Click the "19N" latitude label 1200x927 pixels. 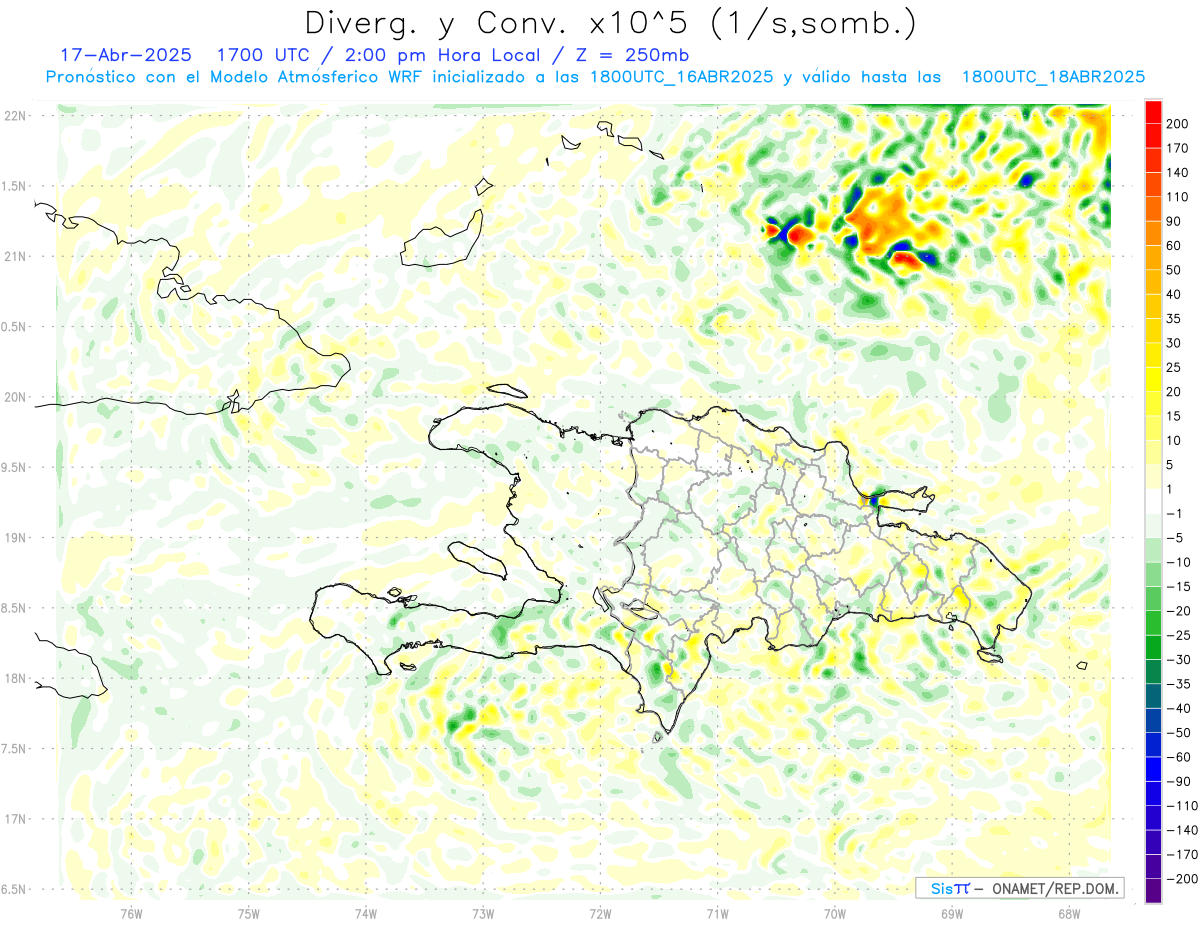16,538
